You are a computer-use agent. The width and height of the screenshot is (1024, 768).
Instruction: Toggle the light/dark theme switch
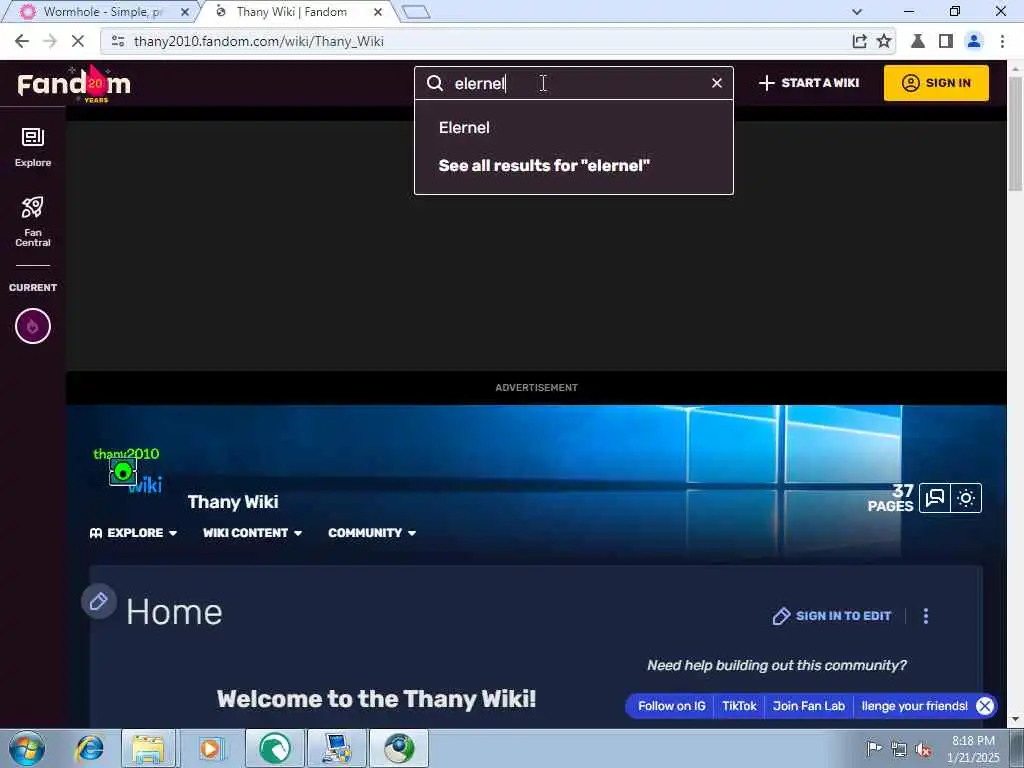point(966,498)
